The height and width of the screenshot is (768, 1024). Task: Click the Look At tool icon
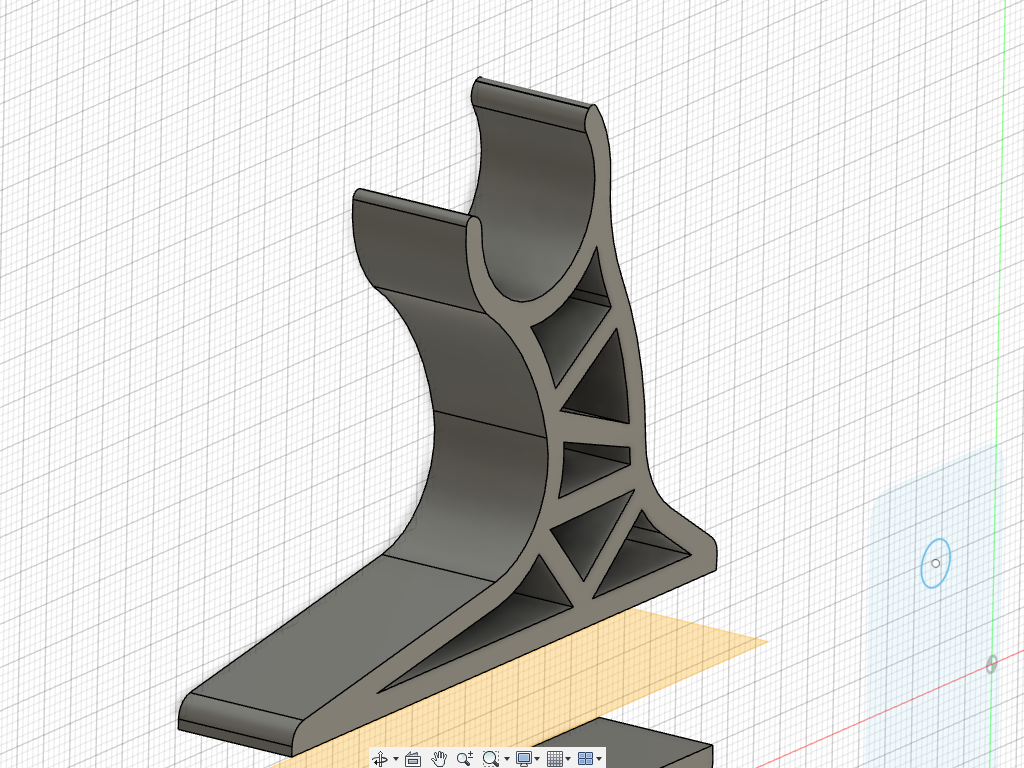pos(413,758)
